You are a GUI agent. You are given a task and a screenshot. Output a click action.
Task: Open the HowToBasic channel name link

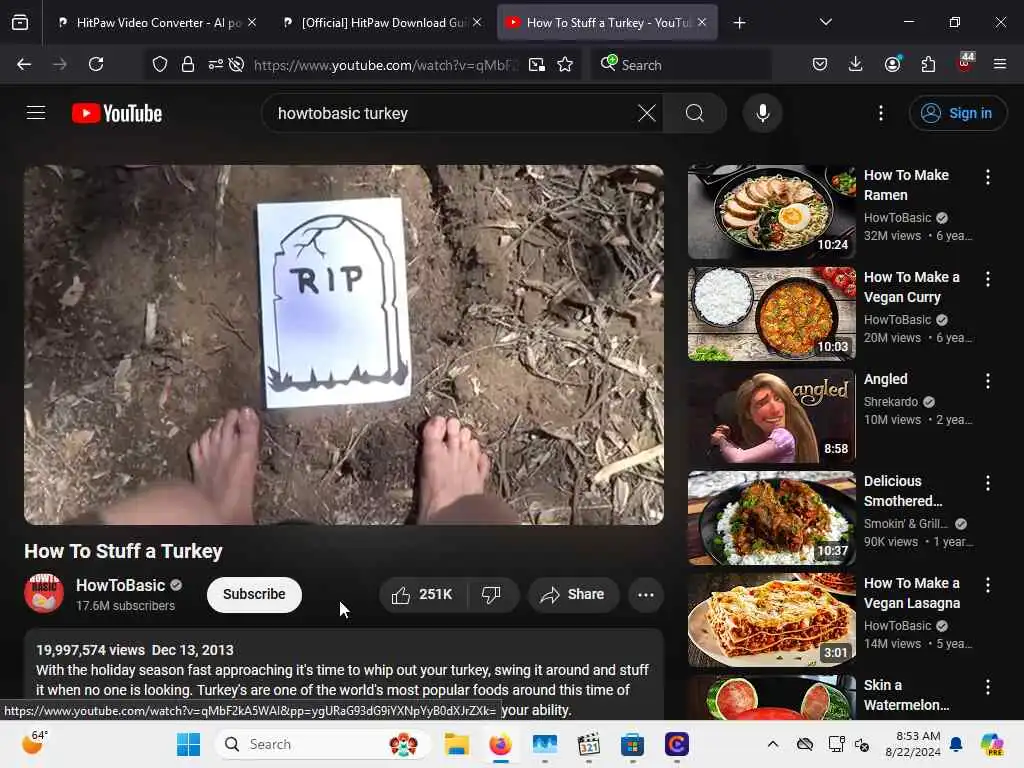(x=120, y=585)
